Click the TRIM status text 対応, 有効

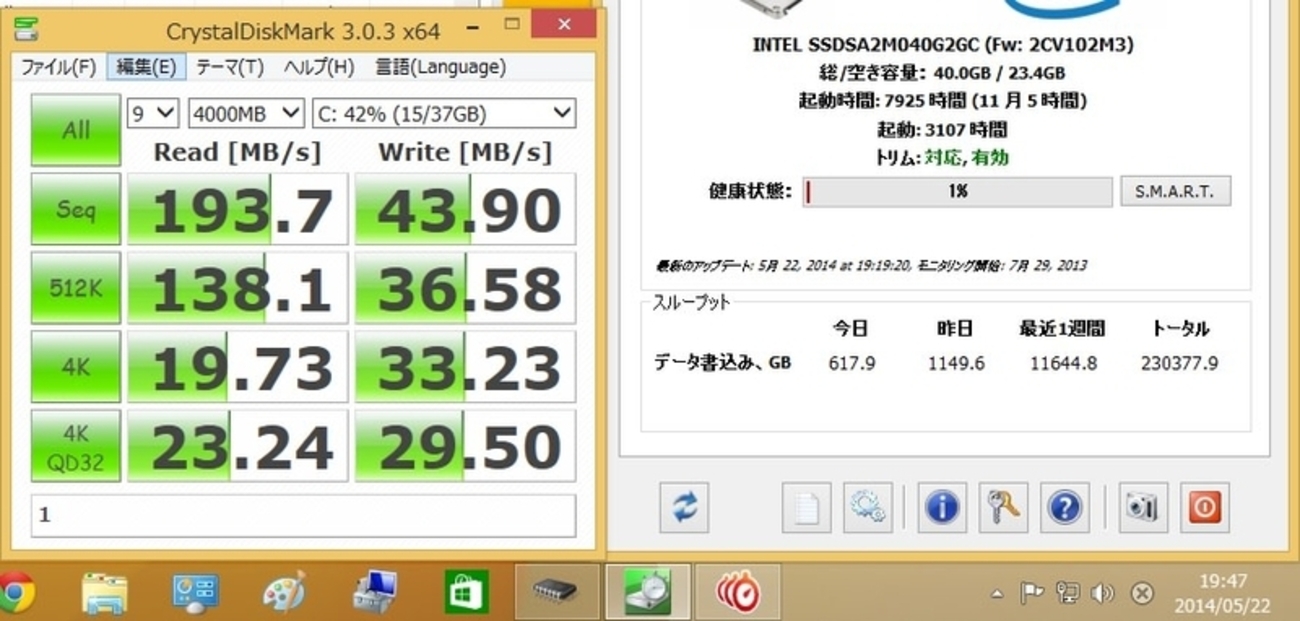point(966,157)
